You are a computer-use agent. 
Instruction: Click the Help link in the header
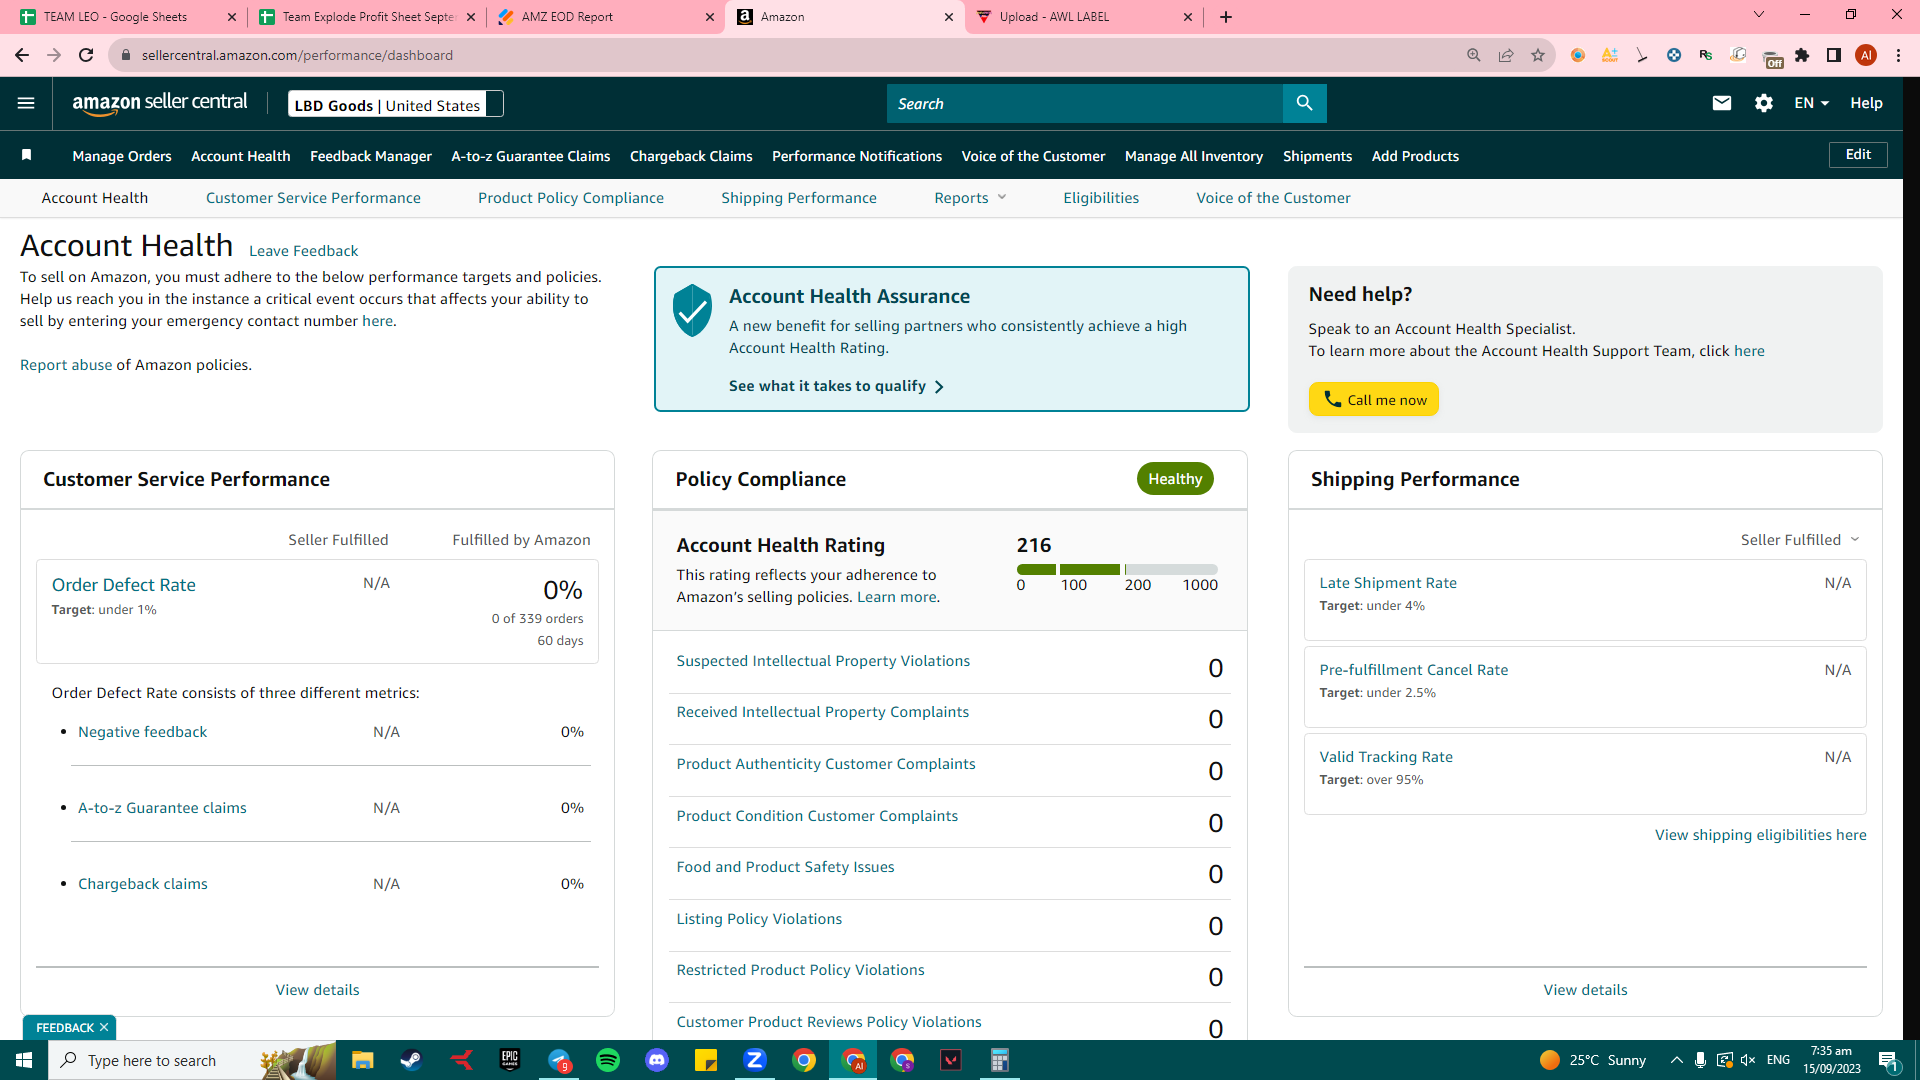[1866, 103]
